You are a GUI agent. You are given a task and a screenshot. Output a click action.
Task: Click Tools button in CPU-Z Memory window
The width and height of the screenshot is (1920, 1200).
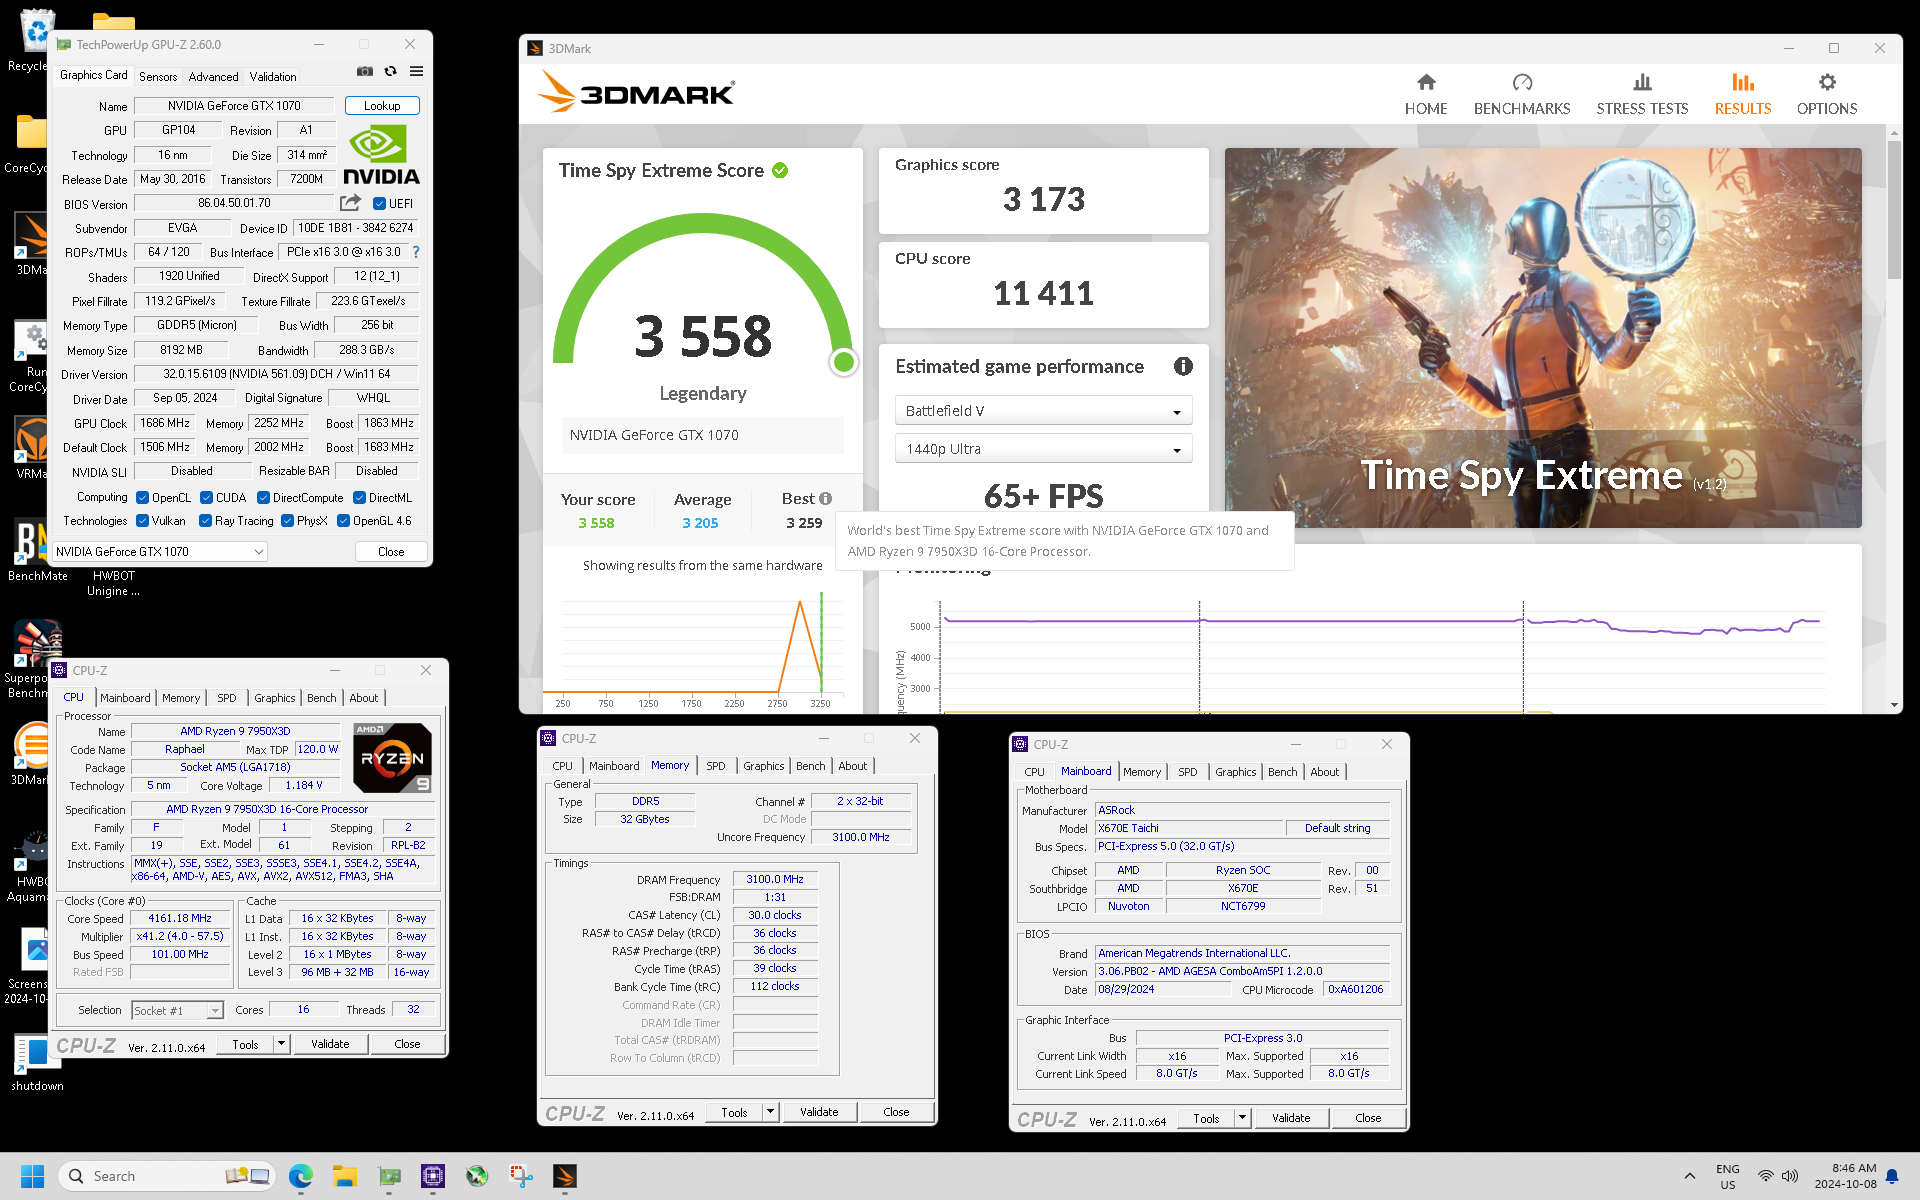[x=734, y=1112]
